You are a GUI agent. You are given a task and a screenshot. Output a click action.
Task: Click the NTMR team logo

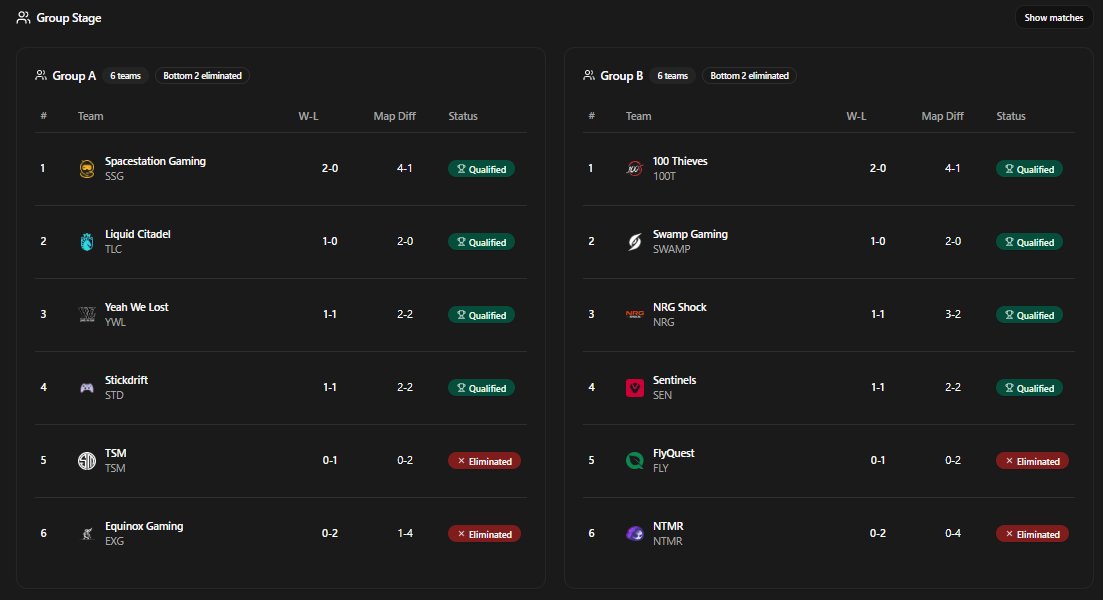point(635,534)
